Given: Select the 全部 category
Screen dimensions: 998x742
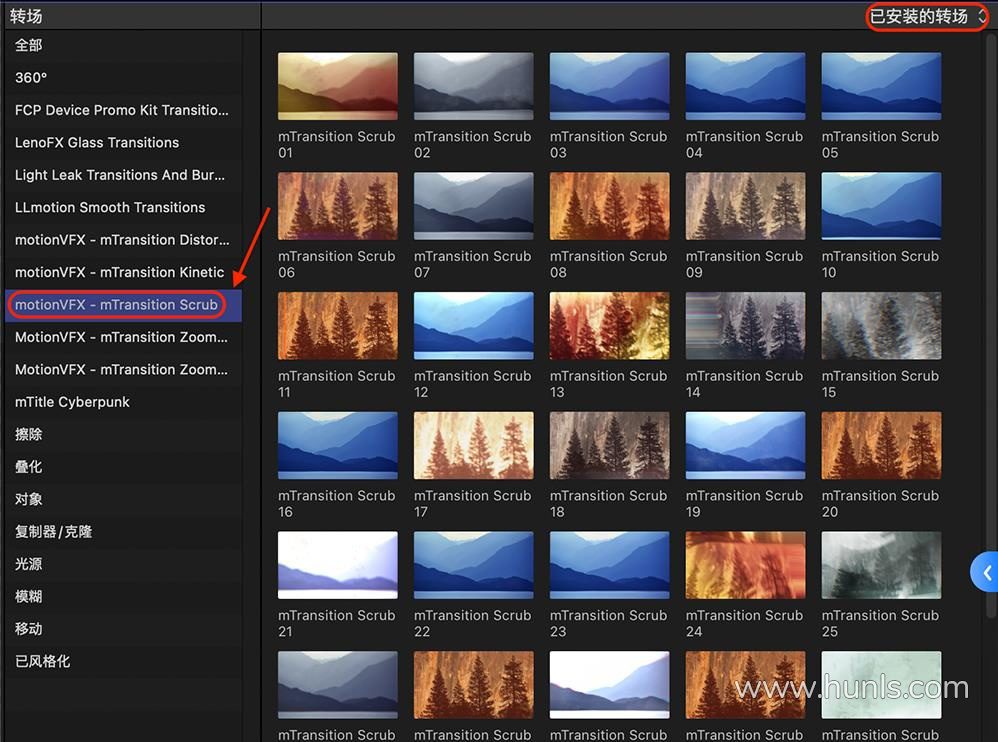Looking at the screenshot, I should click(123, 45).
